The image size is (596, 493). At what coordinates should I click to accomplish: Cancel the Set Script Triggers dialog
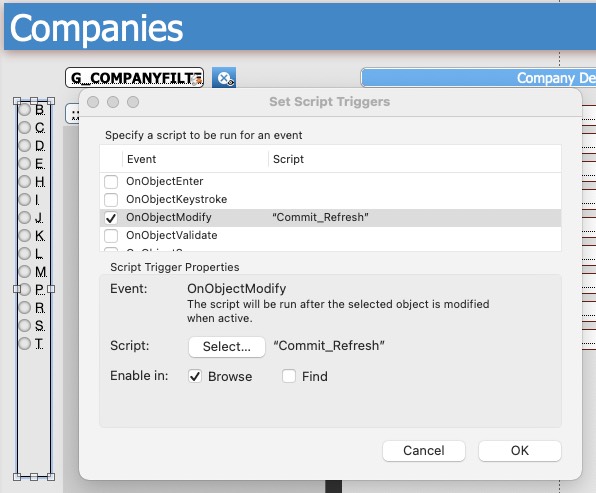pos(424,451)
